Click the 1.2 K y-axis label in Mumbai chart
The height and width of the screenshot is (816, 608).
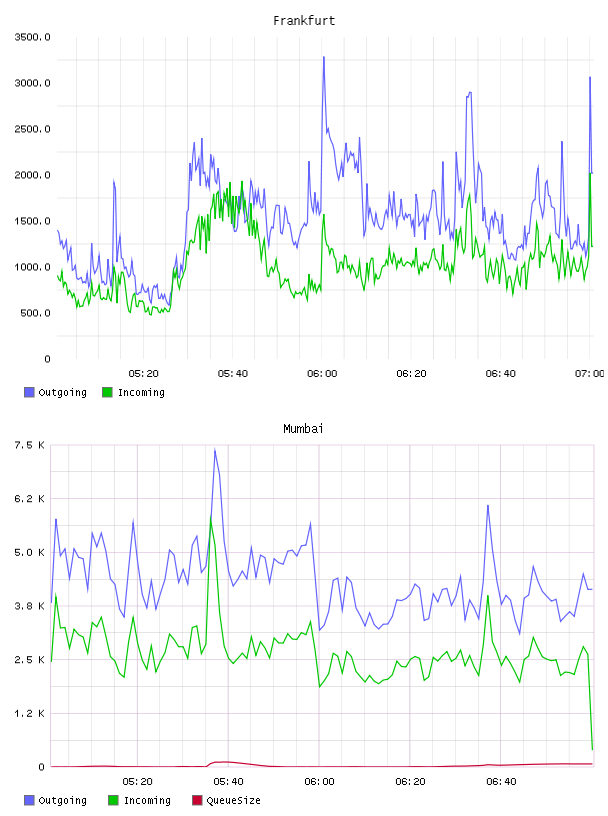tap(30, 713)
